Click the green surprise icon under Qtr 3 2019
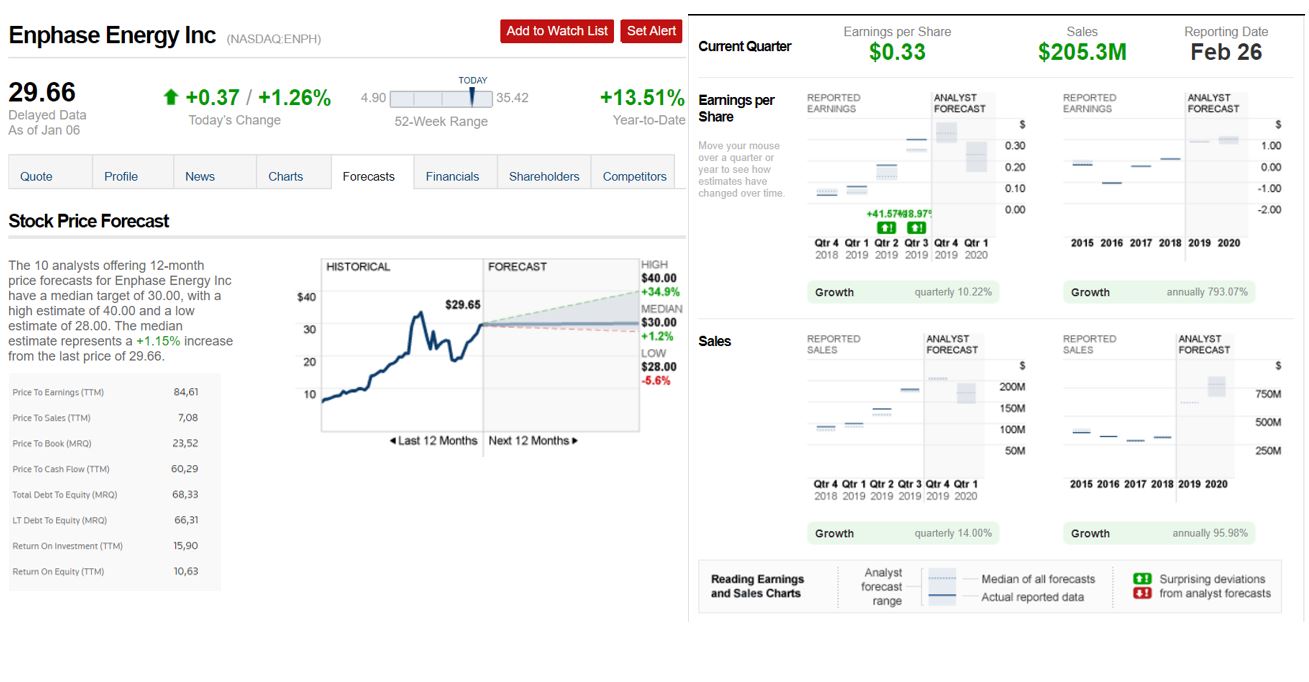Screen dimensions: 1309x682 (x=914, y=229)
